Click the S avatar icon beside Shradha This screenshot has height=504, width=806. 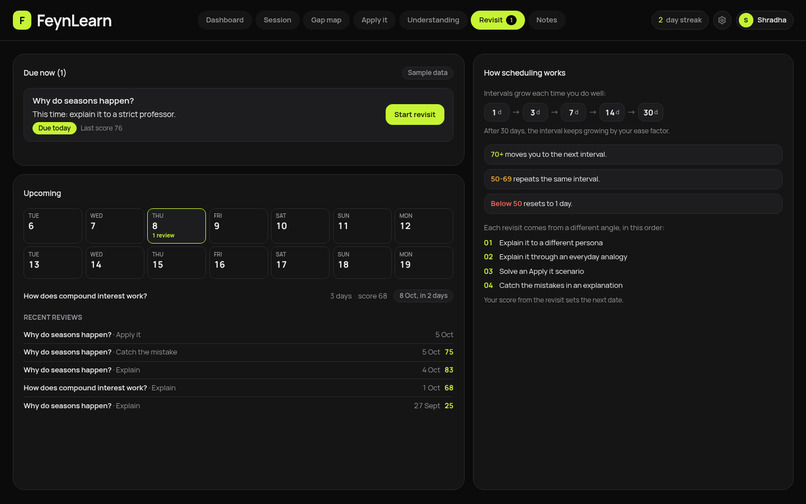(x=745, y=20)
